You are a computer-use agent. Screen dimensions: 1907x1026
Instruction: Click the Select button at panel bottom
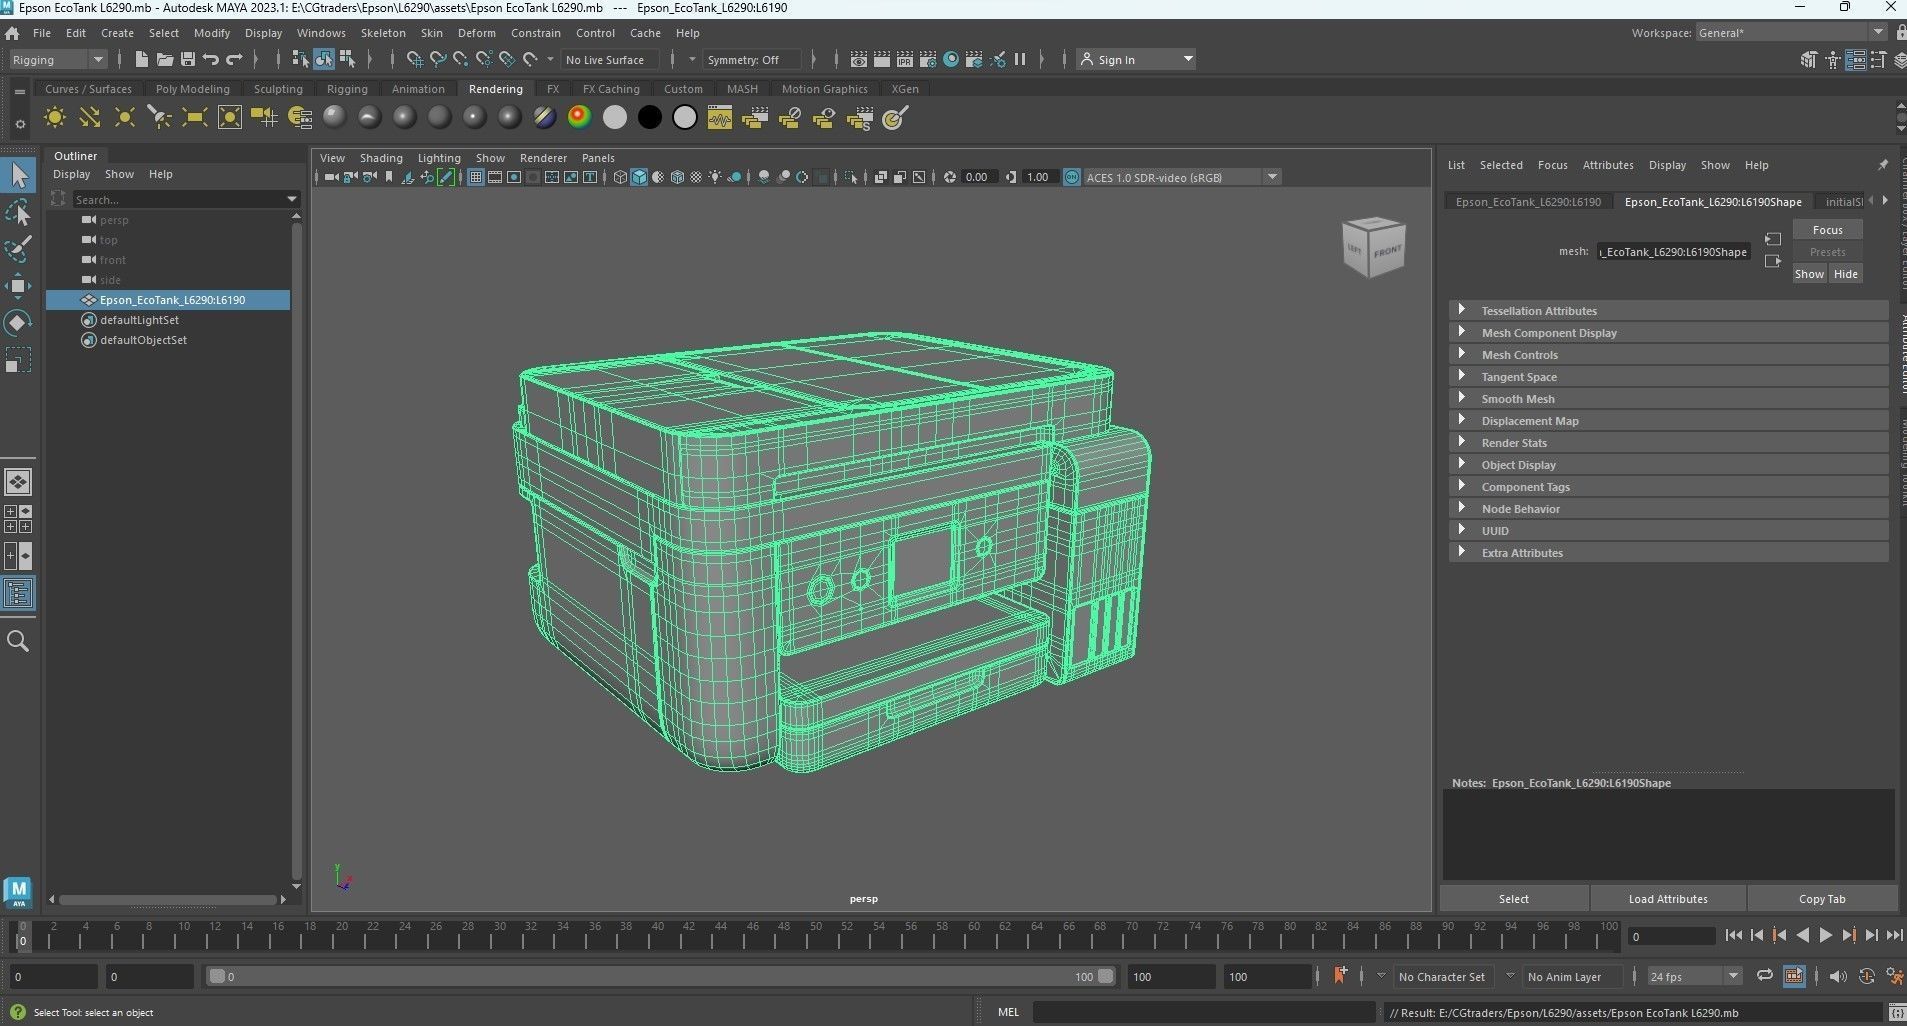[1514, 899]
